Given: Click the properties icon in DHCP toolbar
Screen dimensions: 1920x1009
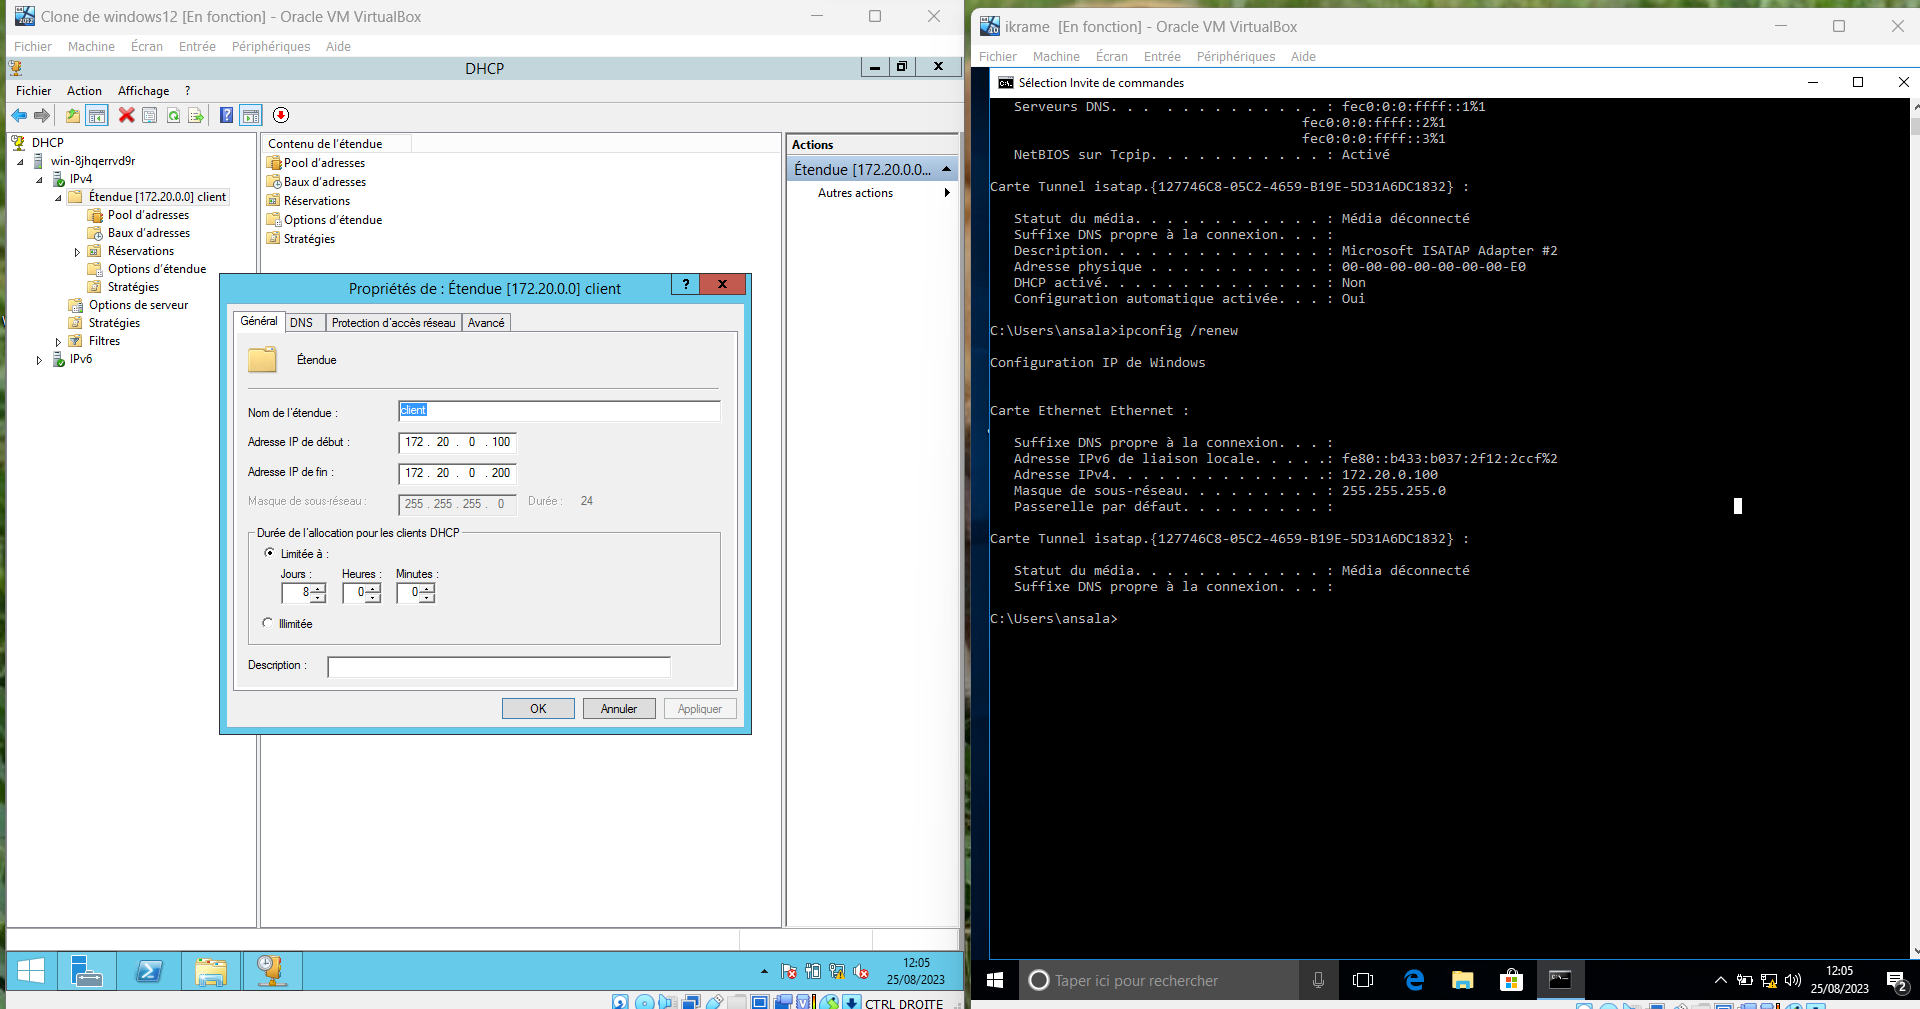Looking at the screenshot, I should click(149, 115).
